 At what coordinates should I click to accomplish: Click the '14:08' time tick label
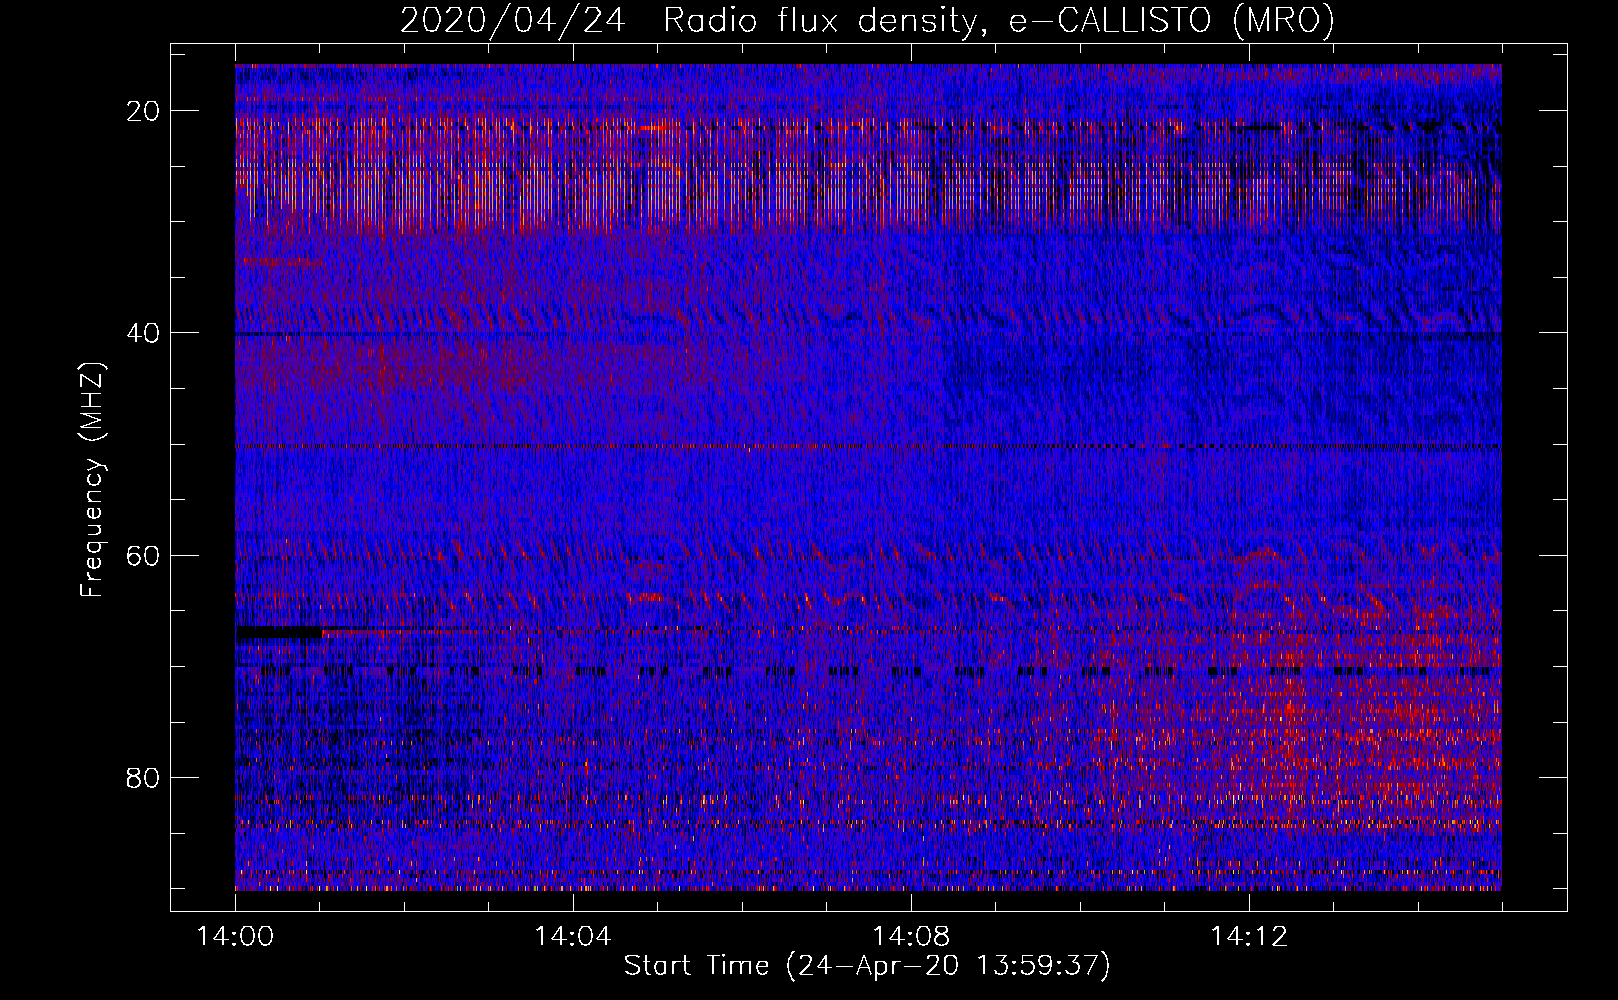(x=911, y=937)
